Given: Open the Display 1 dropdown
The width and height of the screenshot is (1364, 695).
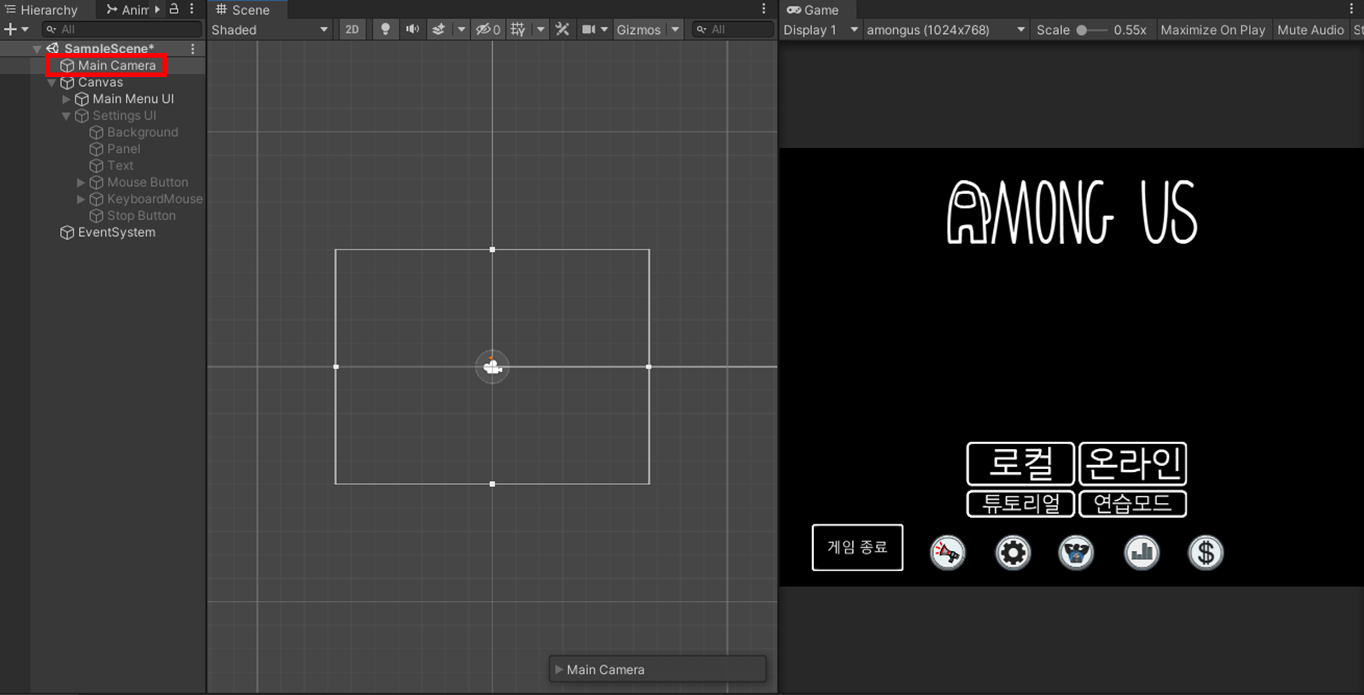Looking at the screenshot, I should [820, 30].
